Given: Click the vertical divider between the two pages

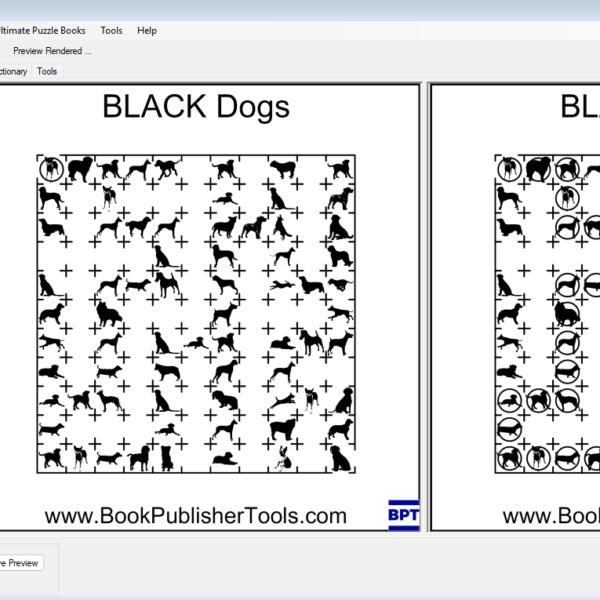Looking at the screenshot, I should point(425,300).
